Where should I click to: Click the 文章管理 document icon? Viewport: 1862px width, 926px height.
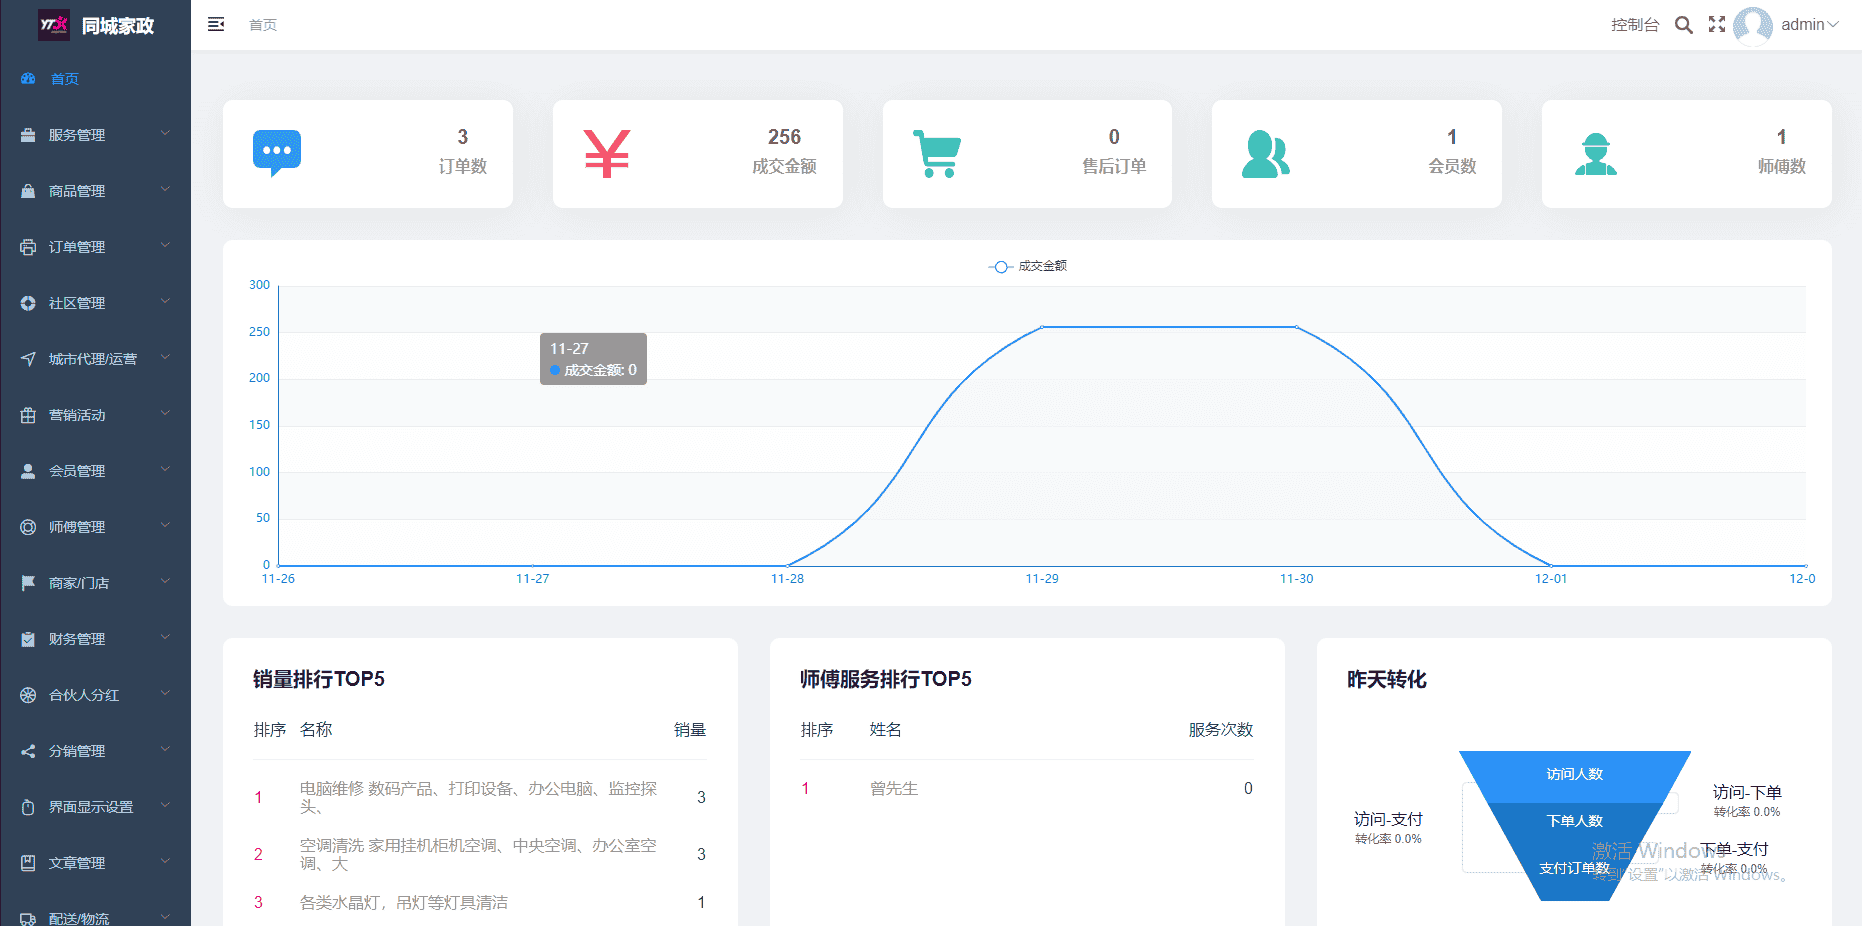point(28,863)
